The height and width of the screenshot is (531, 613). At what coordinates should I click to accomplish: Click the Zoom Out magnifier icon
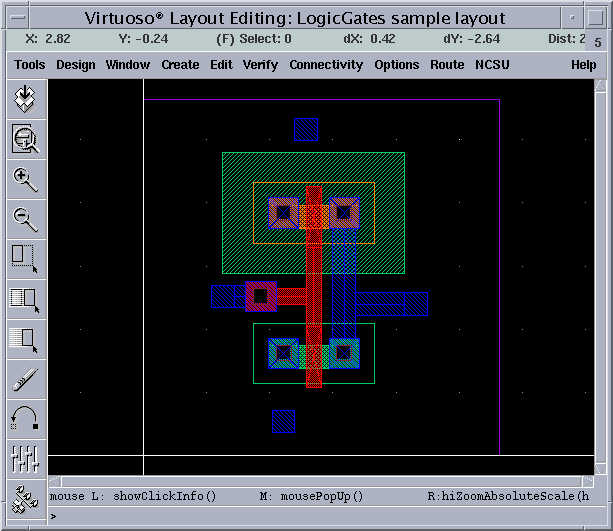click(24, 219)
